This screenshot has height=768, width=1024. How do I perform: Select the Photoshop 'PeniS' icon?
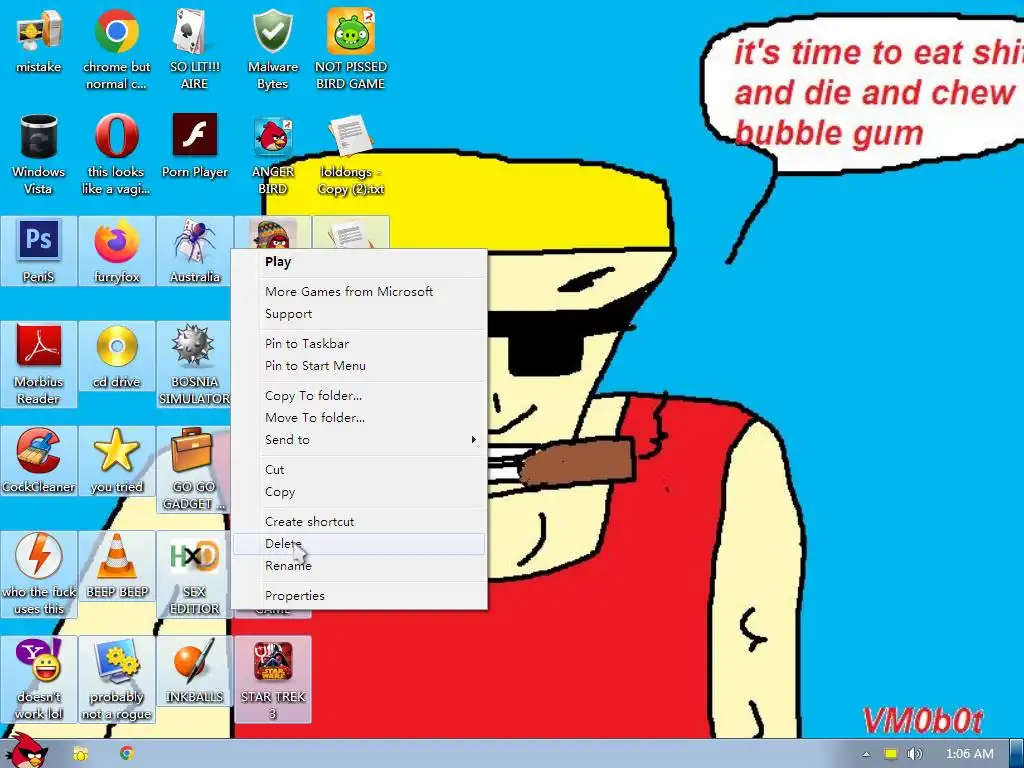(x=39, y=251)
